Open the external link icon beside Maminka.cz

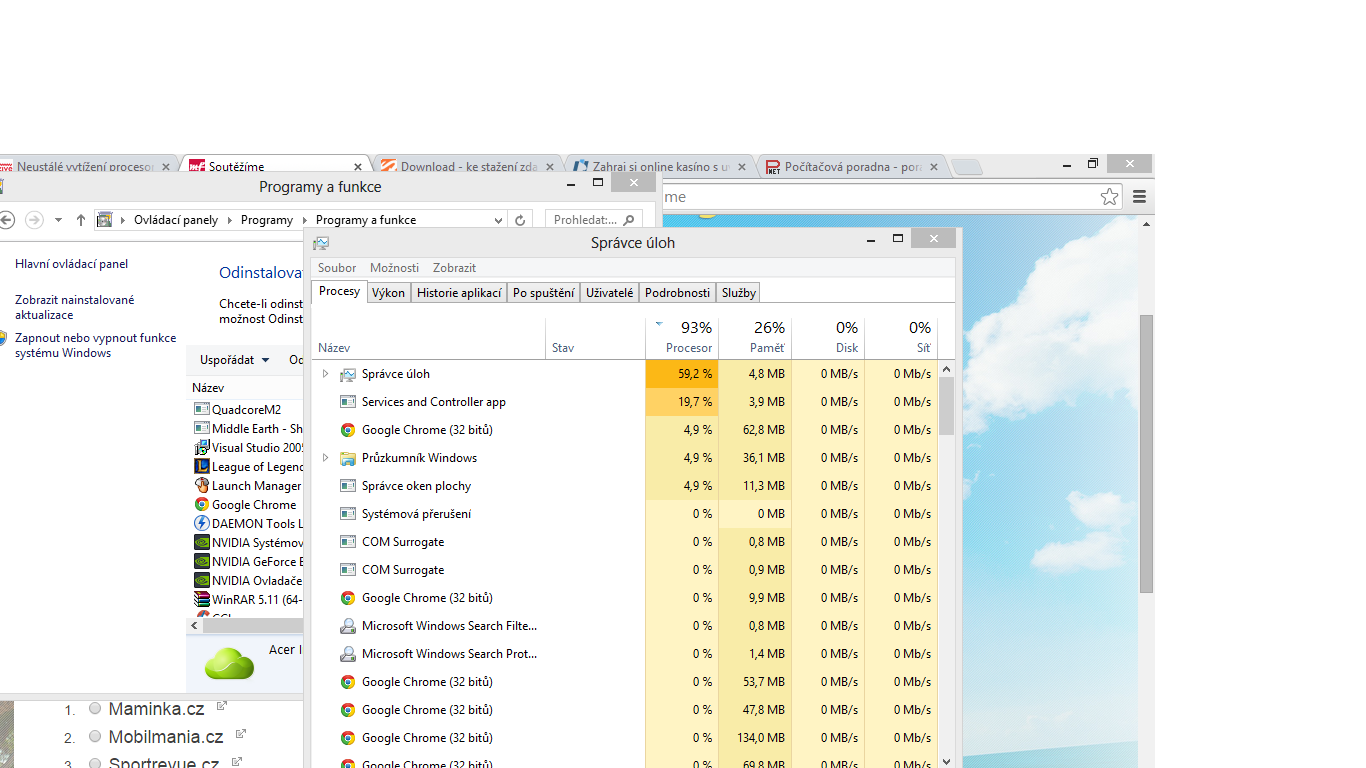click(222, 706)
